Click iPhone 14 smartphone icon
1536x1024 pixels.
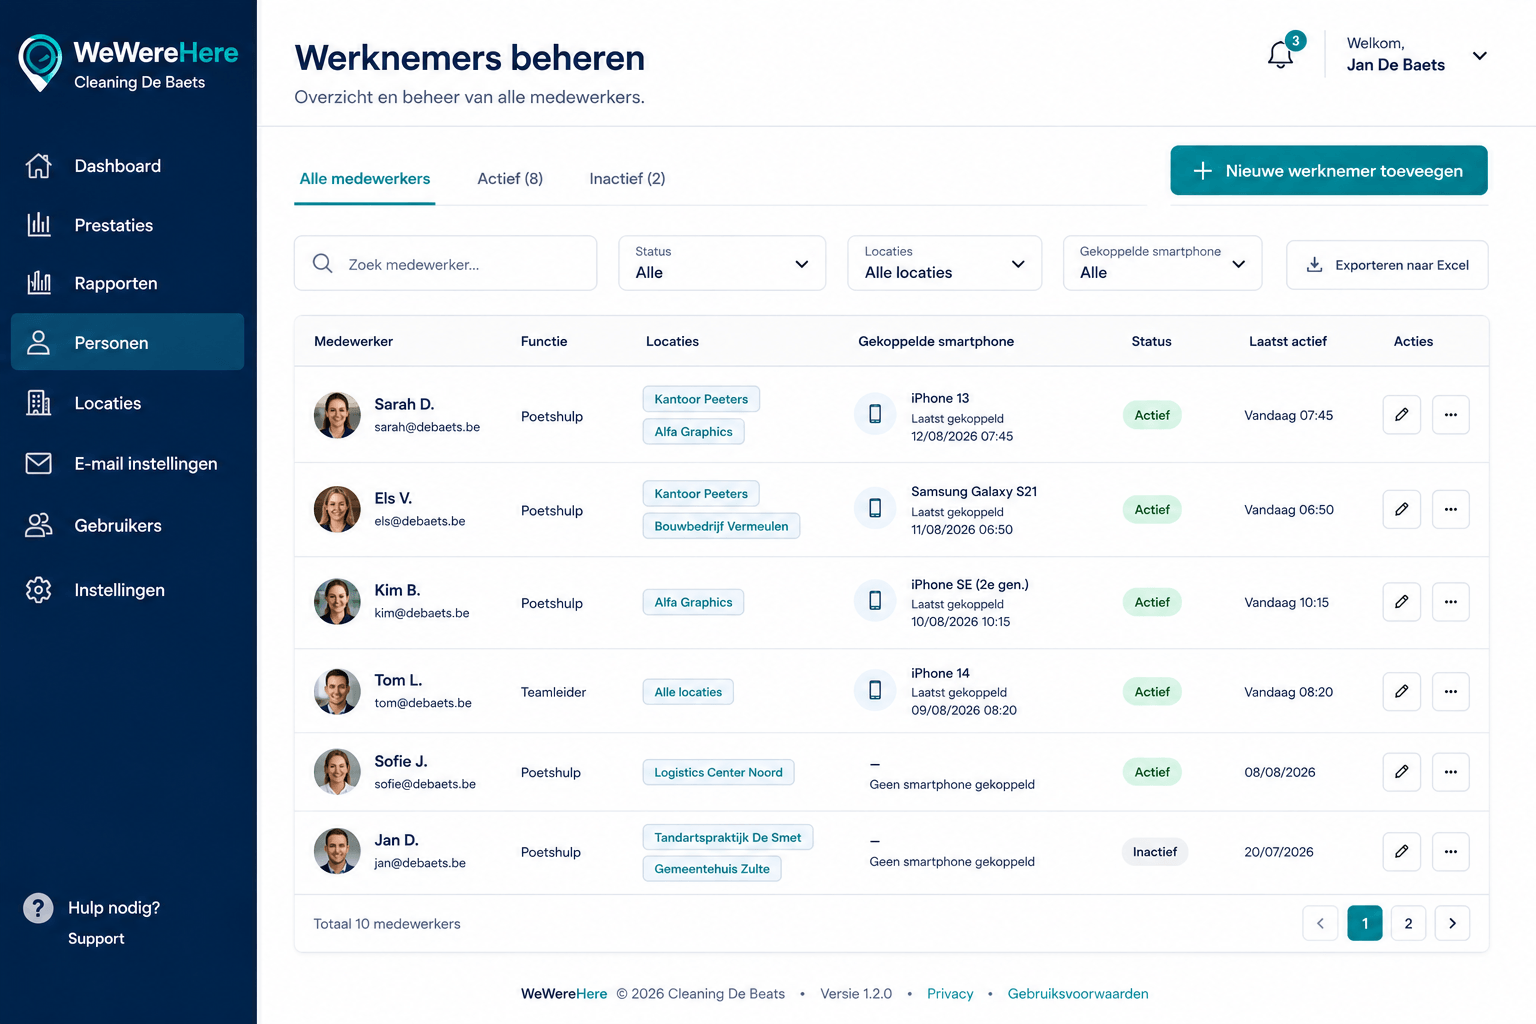[x=875, y=690]
